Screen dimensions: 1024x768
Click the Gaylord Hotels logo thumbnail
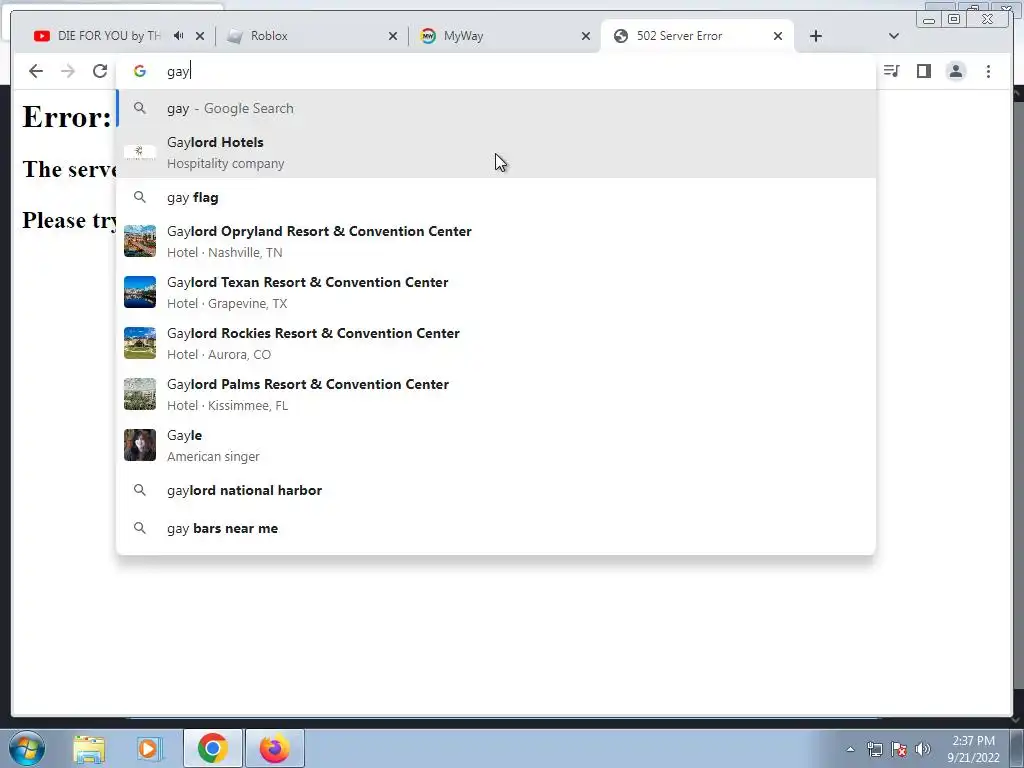[x=140, y=152]
